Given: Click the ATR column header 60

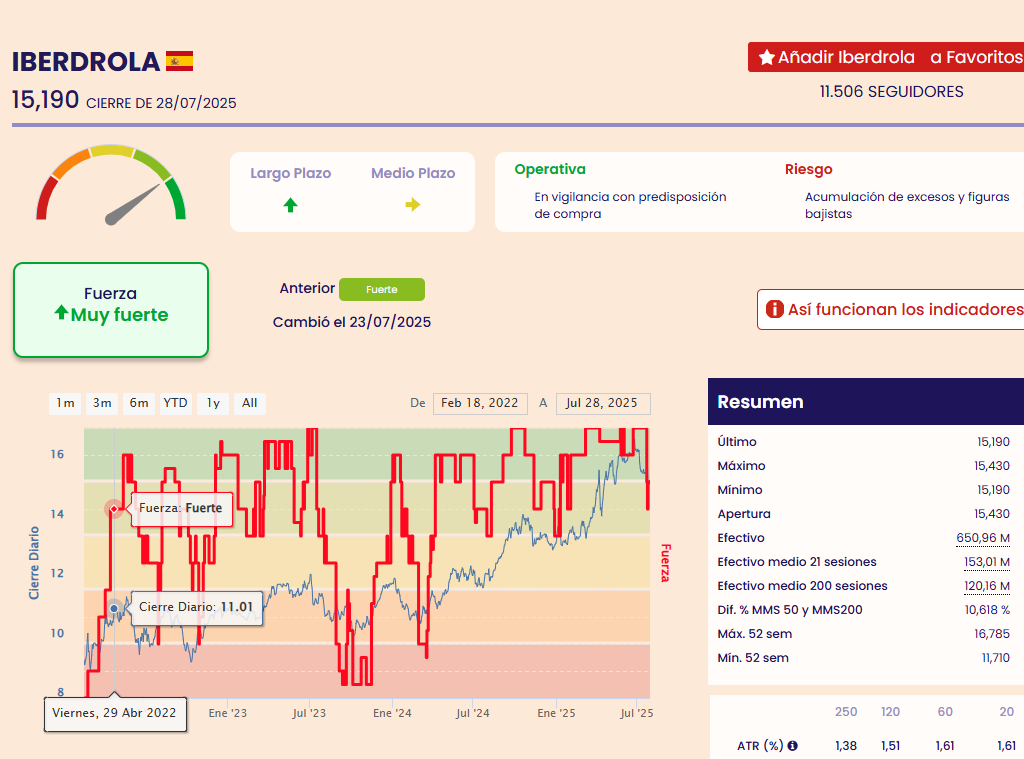Looking at the screenshot, I should tap(945, 712).
